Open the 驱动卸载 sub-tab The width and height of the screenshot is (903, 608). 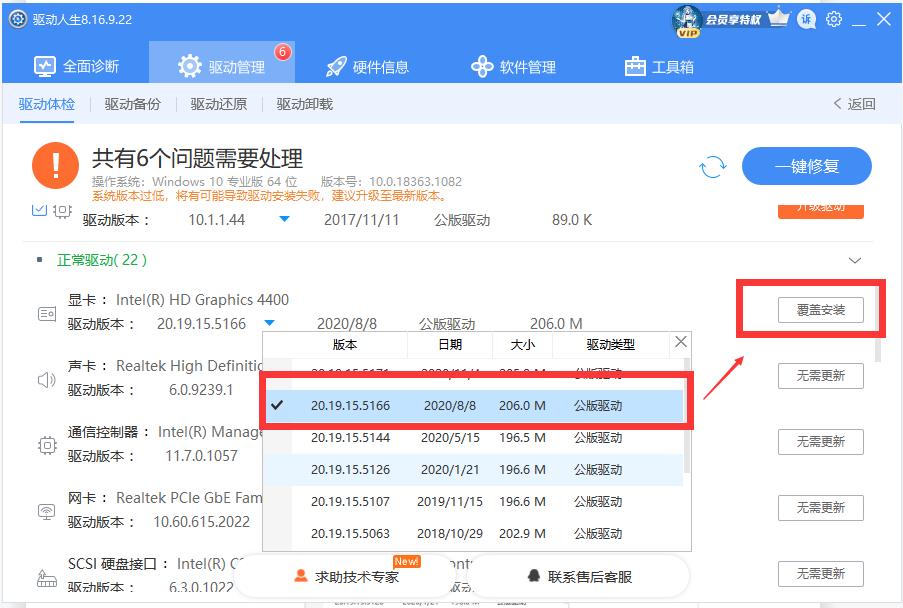click(x=305, y=104)
